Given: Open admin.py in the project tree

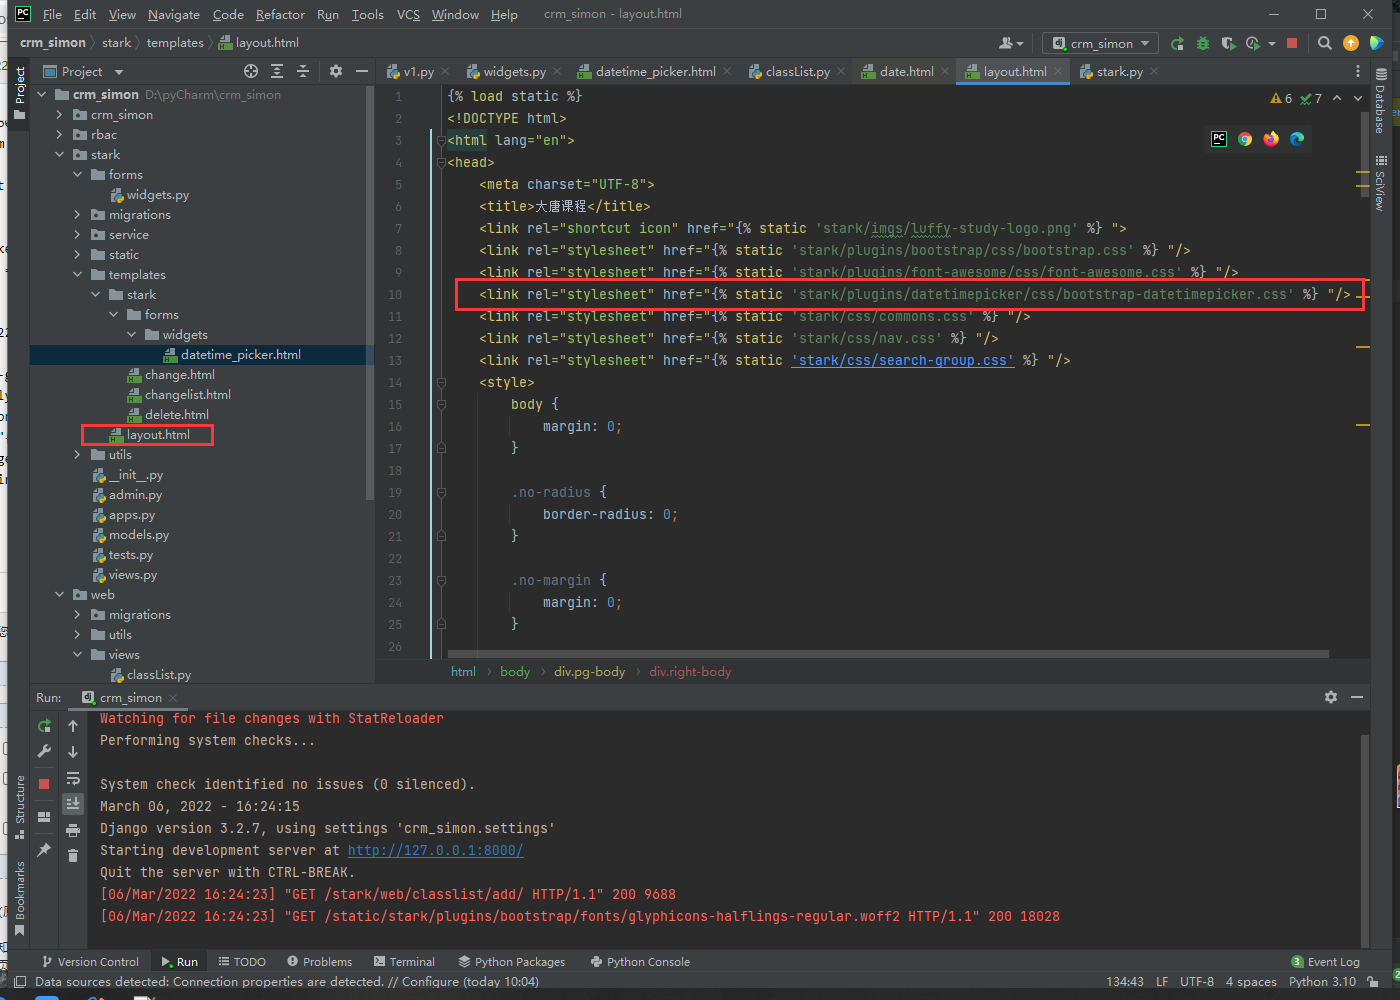Looking at the screenshot, I should 135,495.
